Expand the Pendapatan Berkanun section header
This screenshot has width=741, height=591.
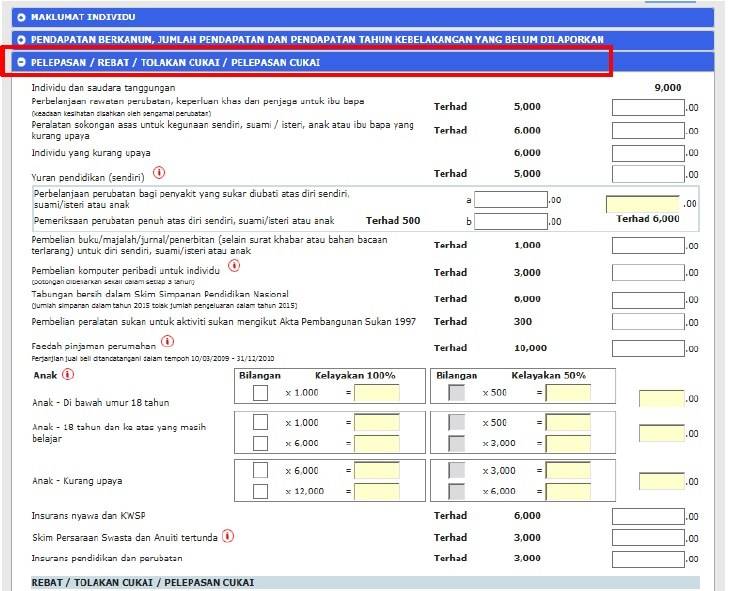point(22,40)
